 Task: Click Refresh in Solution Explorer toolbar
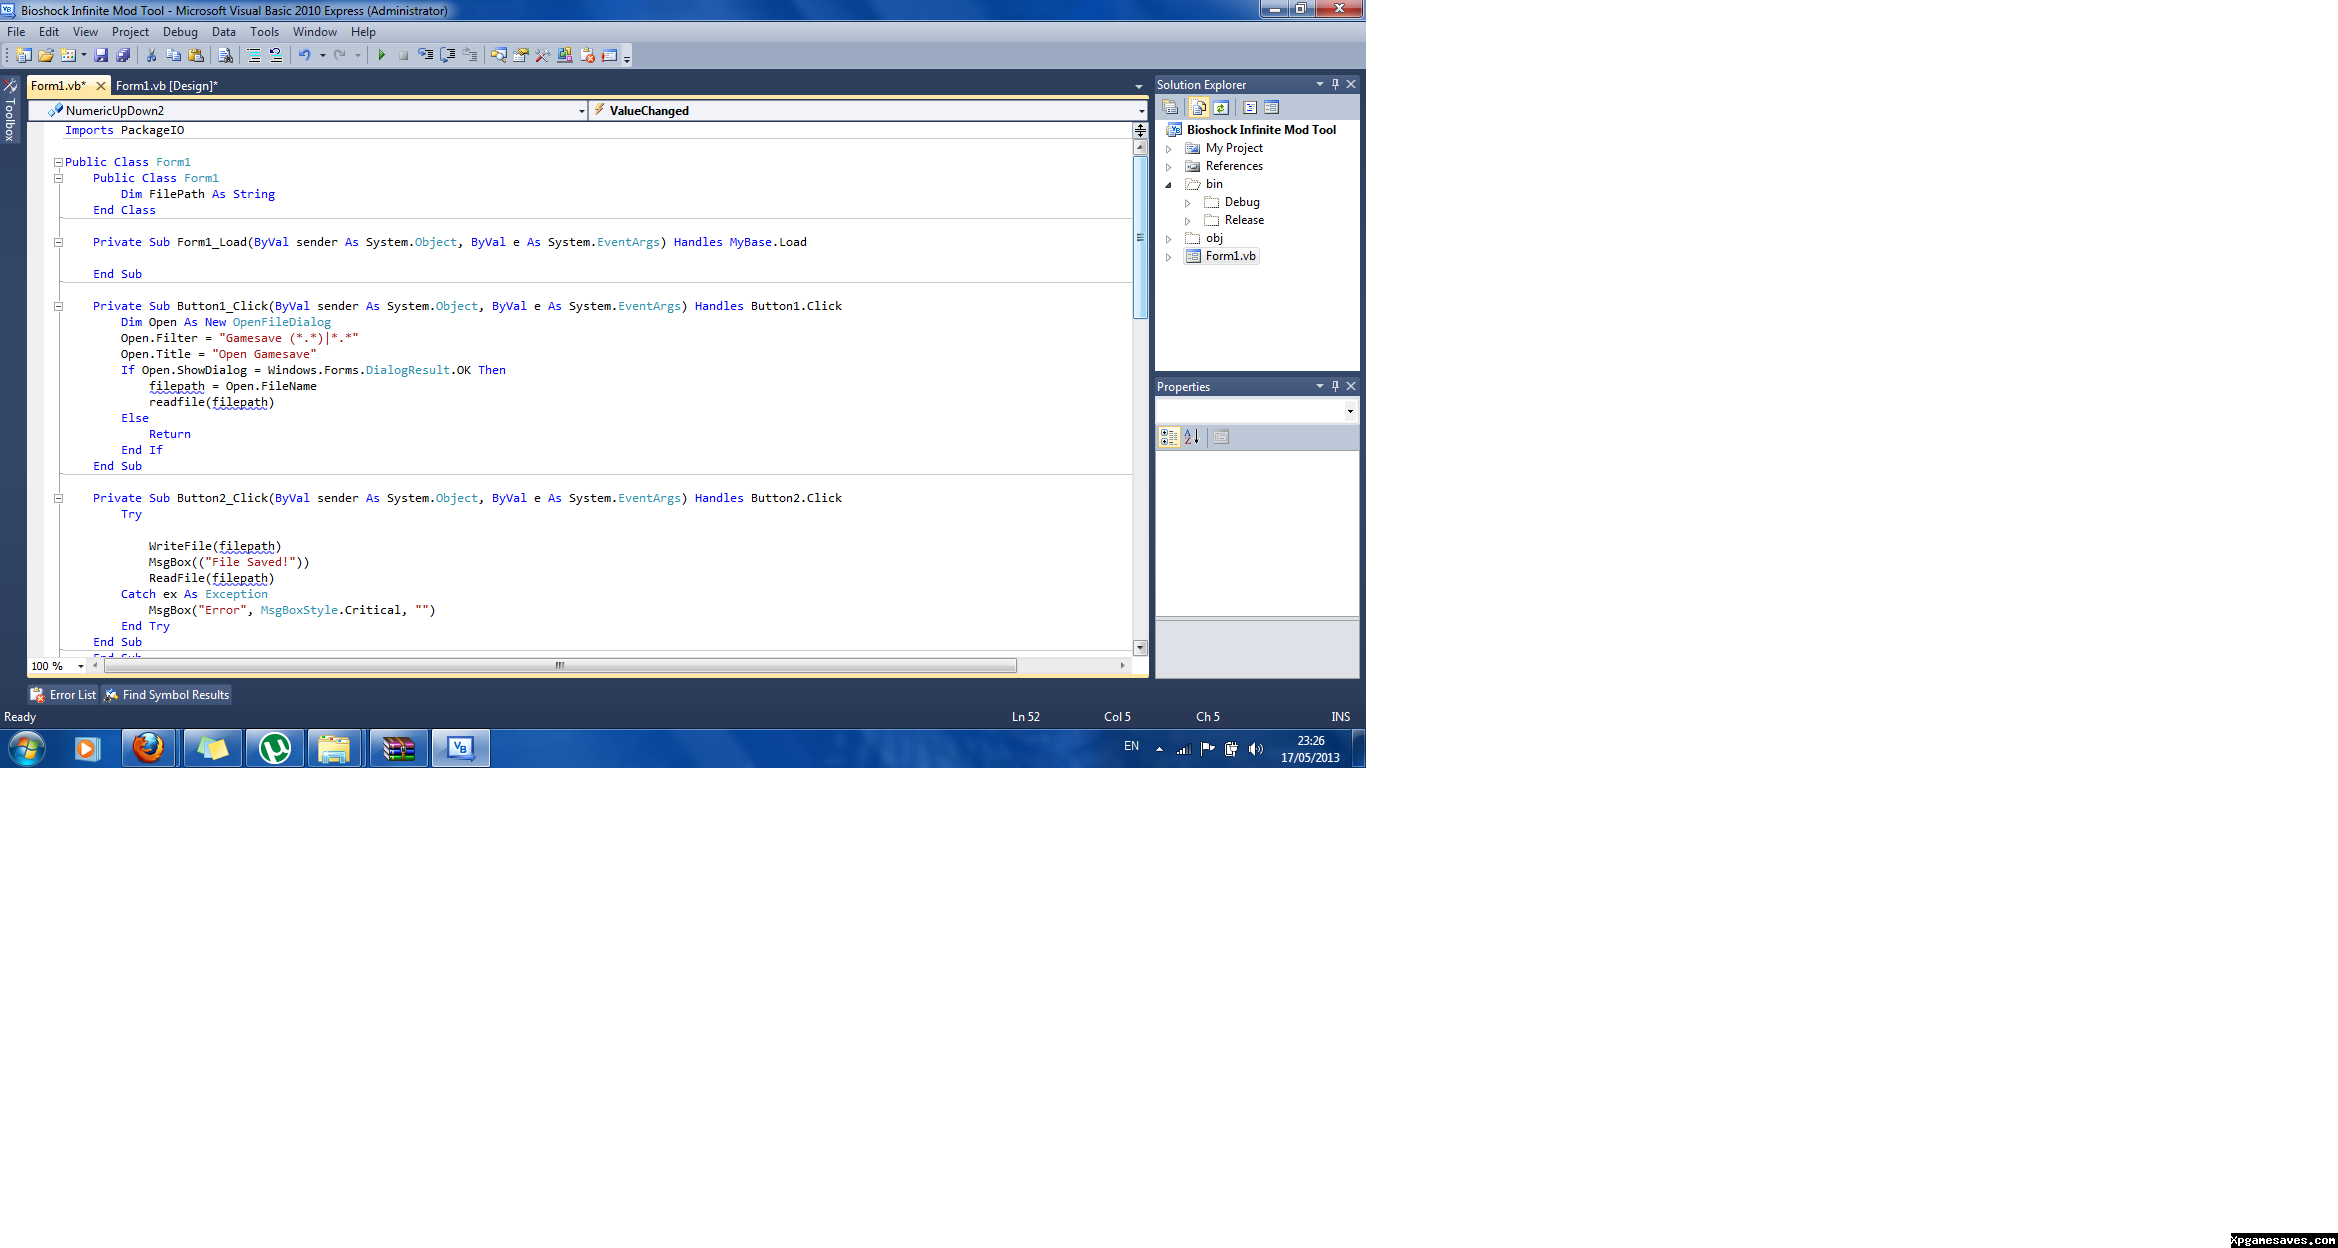(1221, 107)
